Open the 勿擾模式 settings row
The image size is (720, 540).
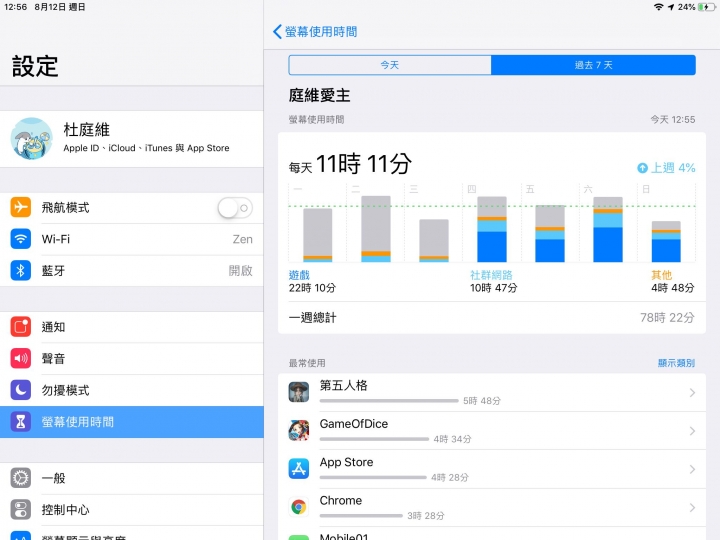(132, 390)
